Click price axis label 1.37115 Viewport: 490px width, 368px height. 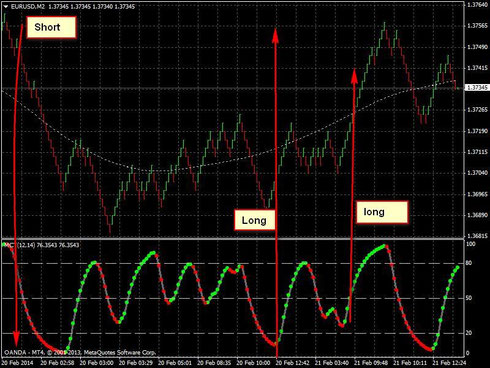(477, 152)
